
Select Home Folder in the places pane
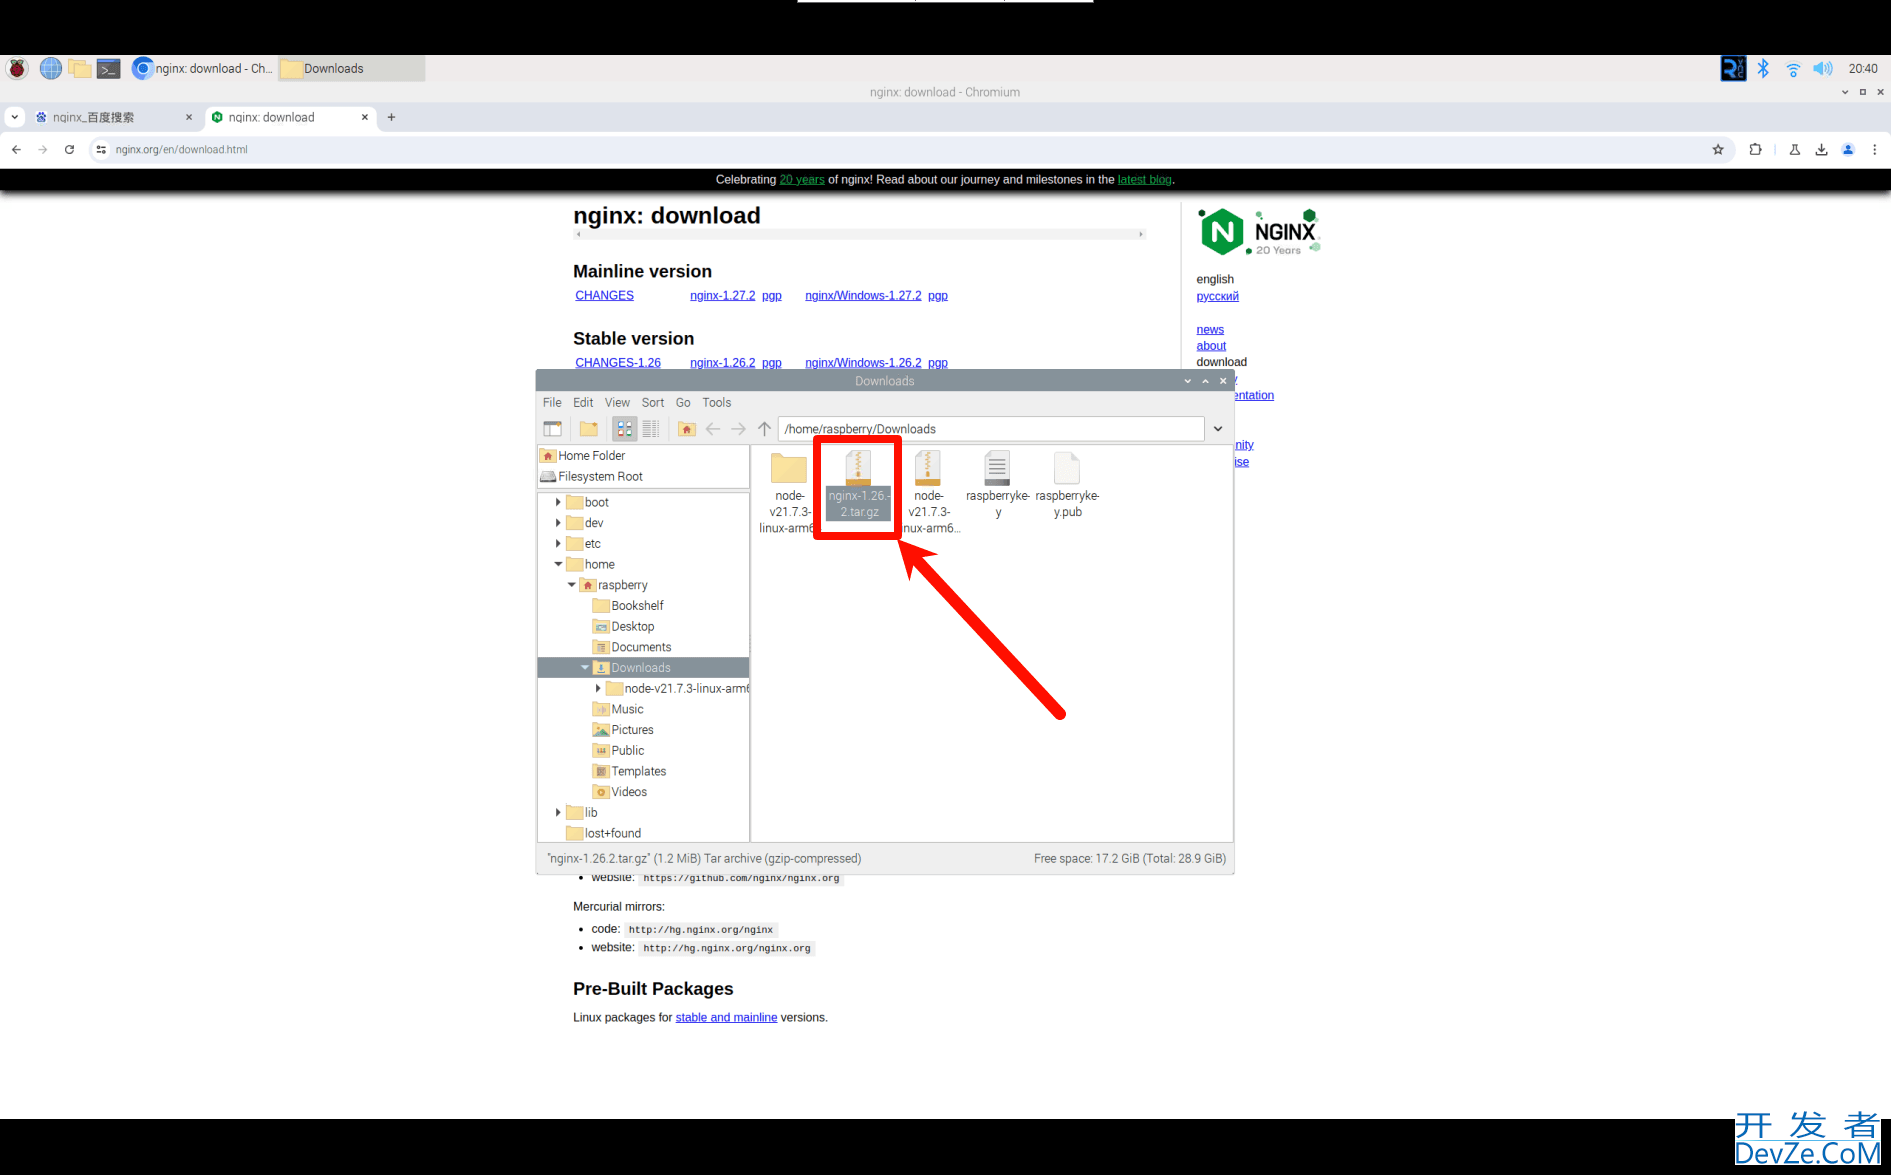tap(643, 456)
